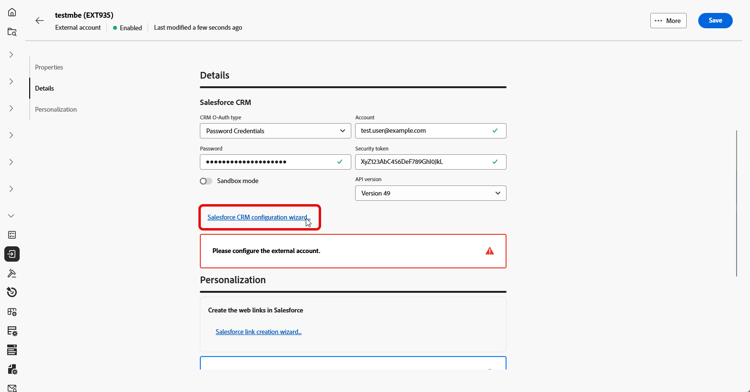Open the envelope icon in the sidebar
Viewport: 750px width, 392px height.
(x=12, y=388)
